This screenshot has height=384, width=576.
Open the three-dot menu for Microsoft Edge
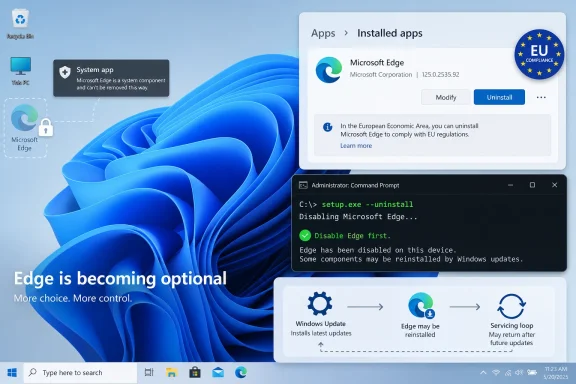click(541, 97)
